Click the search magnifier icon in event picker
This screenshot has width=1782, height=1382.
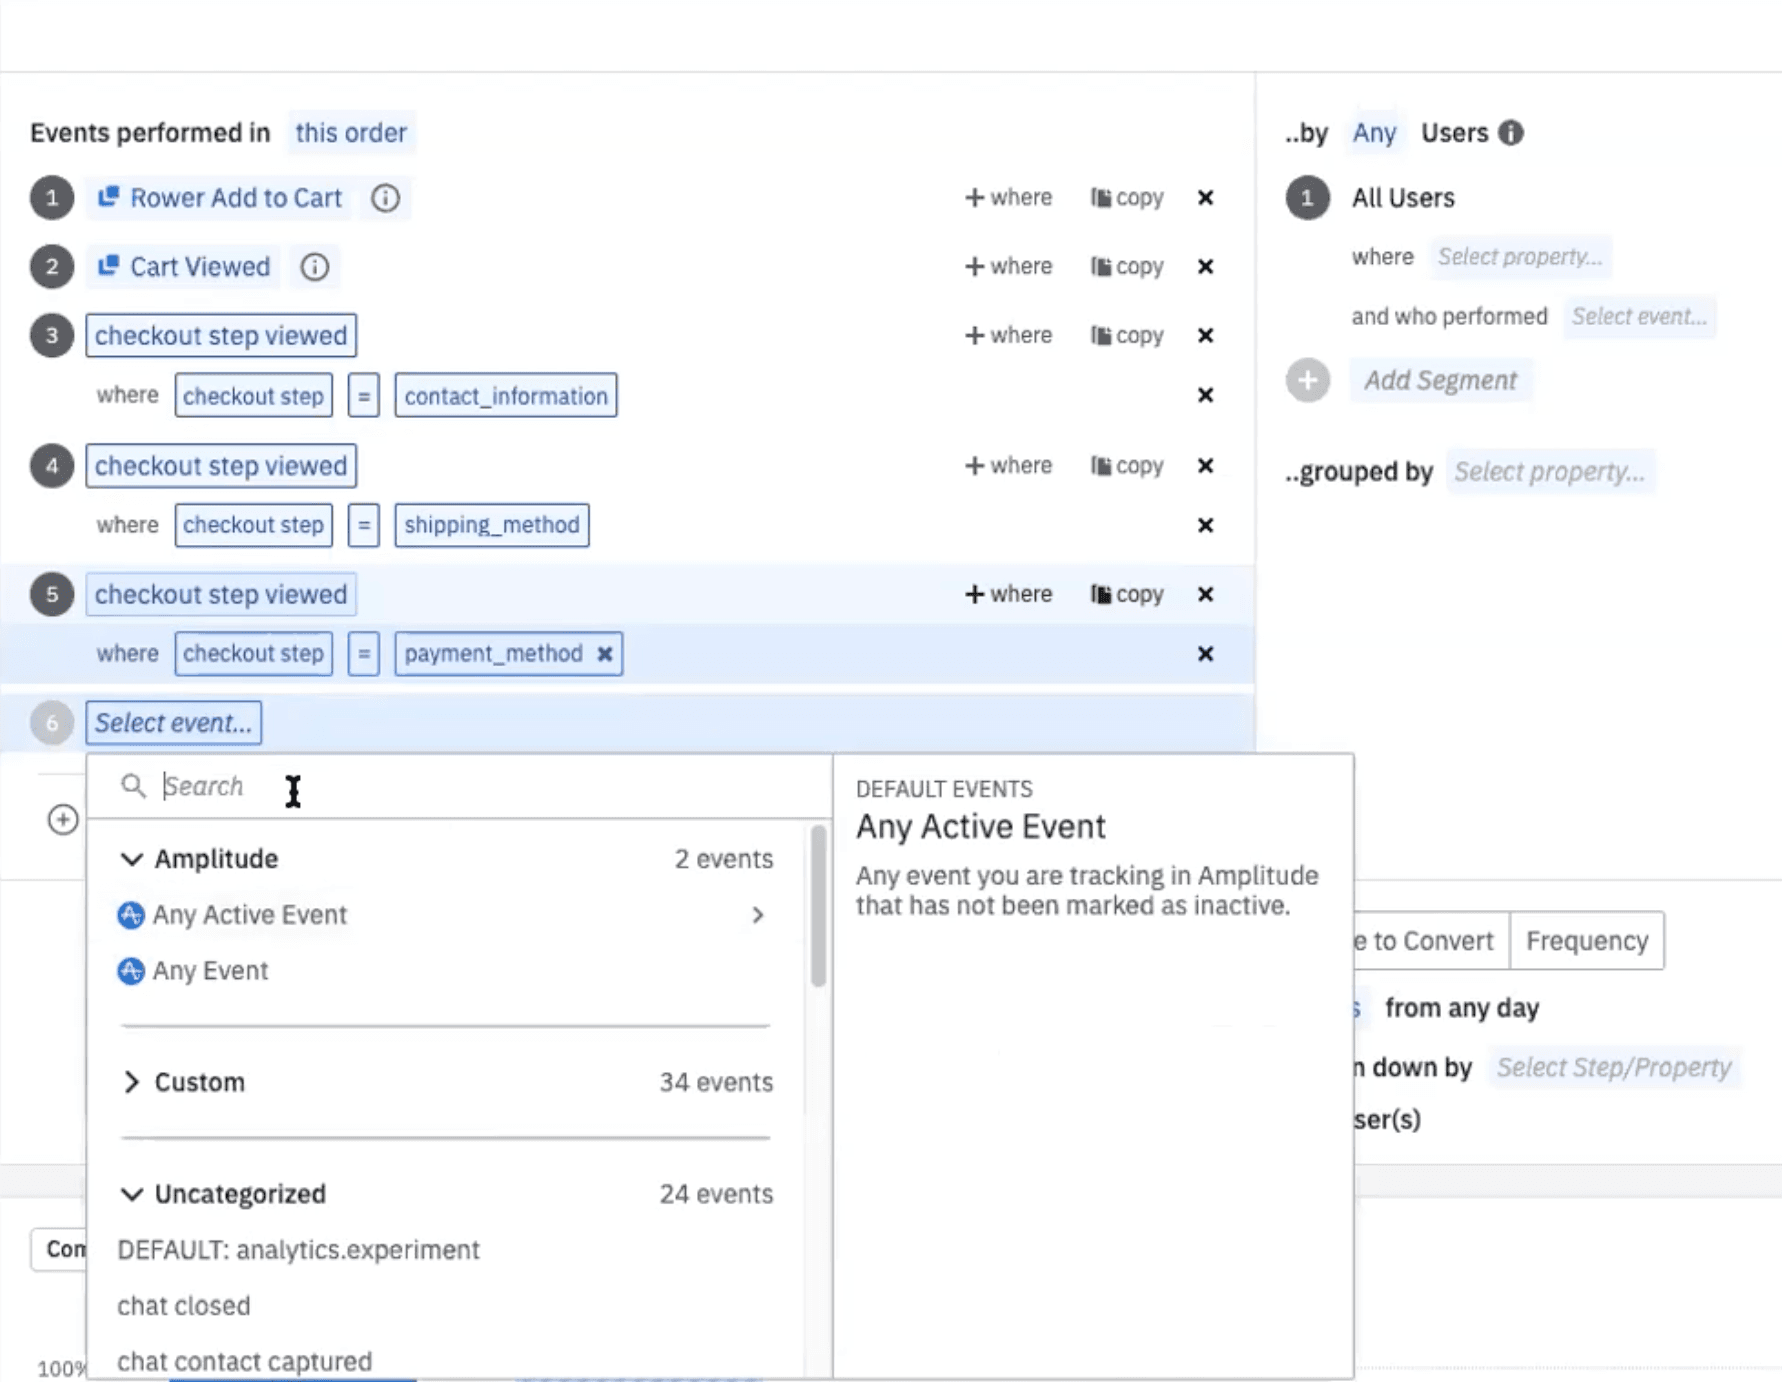[x=133, y=787]
